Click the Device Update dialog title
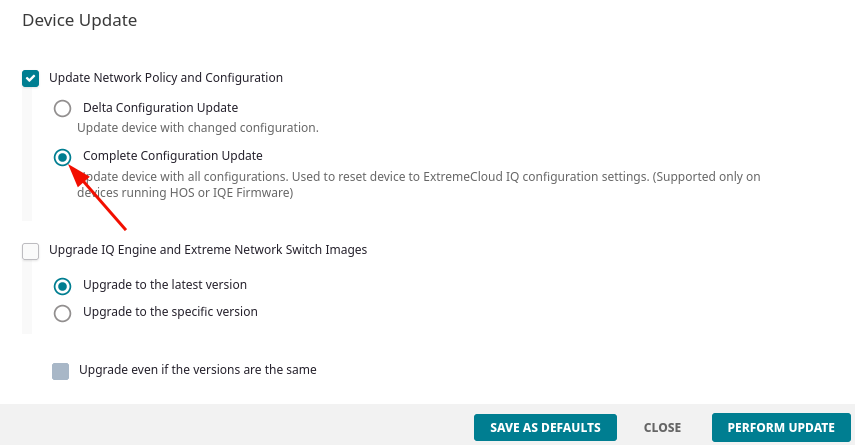Viewport: 855px width, 445px height. coord(79,20)
